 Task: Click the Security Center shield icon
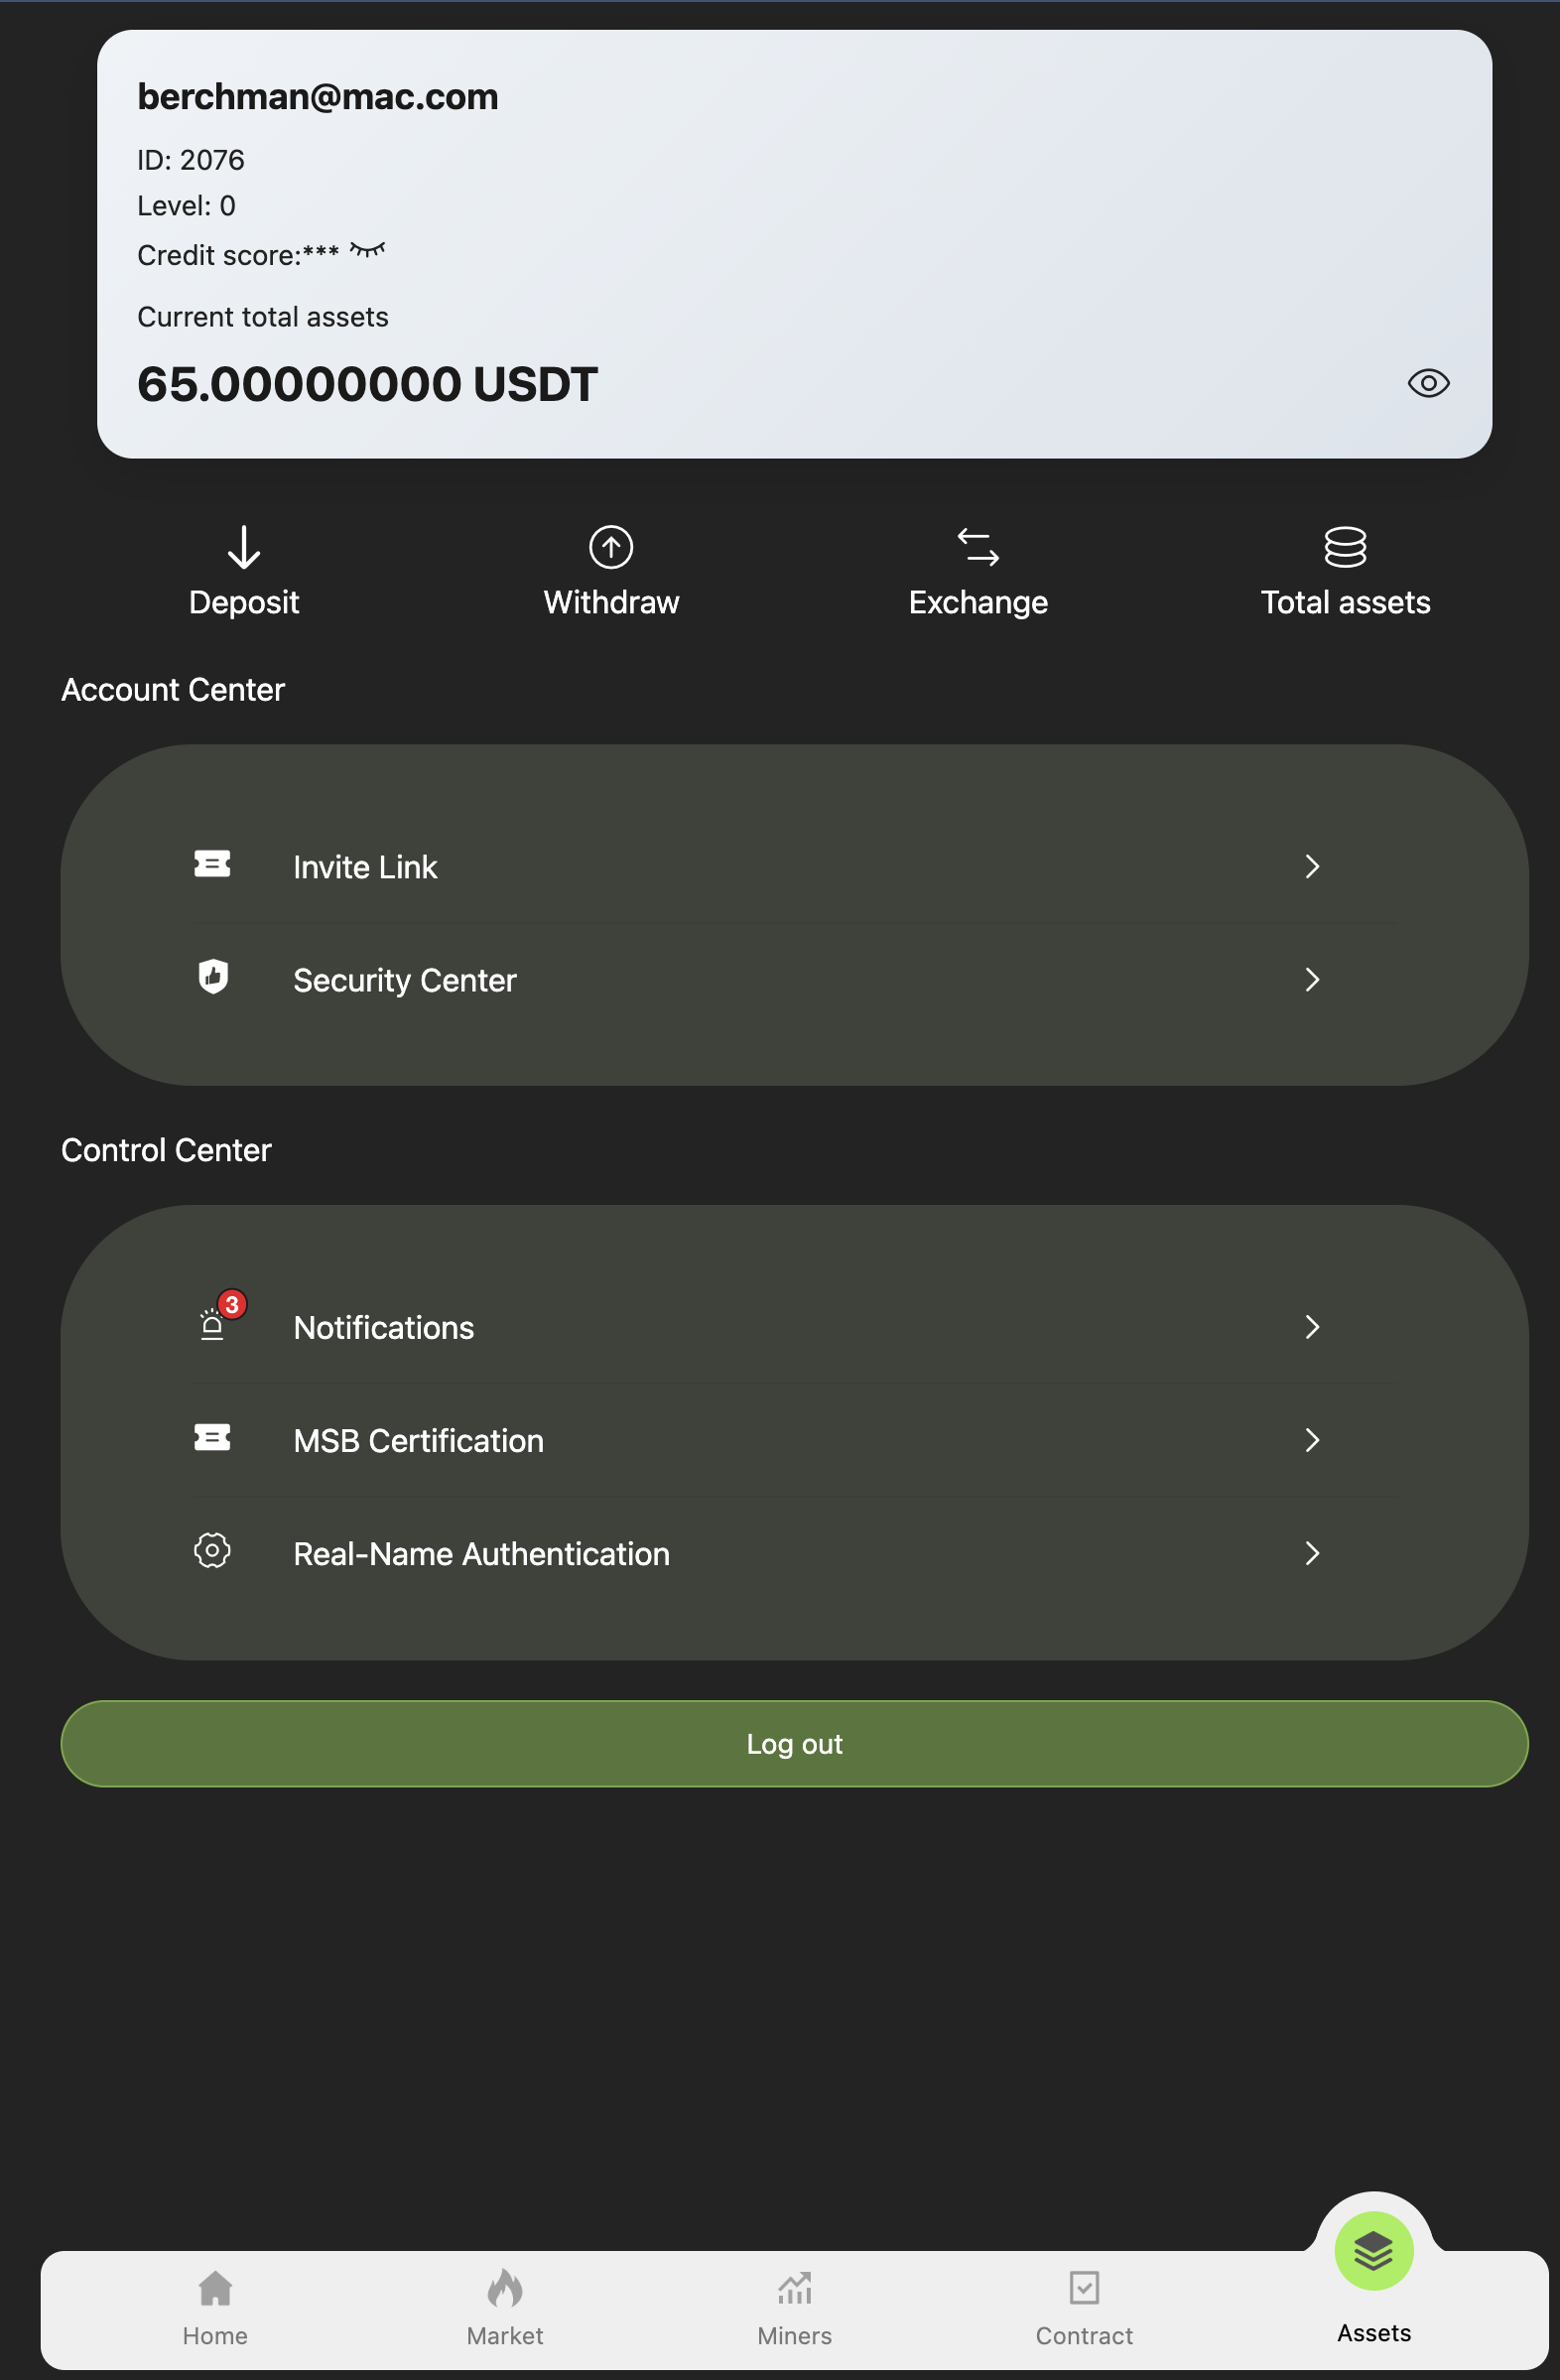[x=213, y=976]
